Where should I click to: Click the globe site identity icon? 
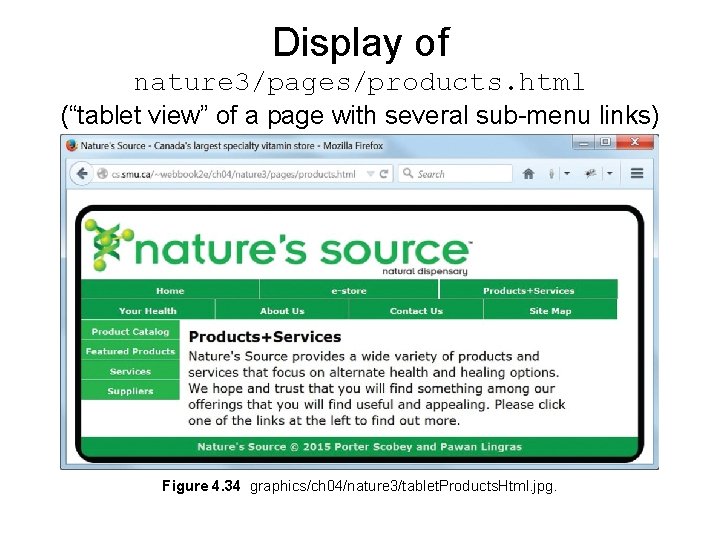pyautogui.click(x=102, y=174)
